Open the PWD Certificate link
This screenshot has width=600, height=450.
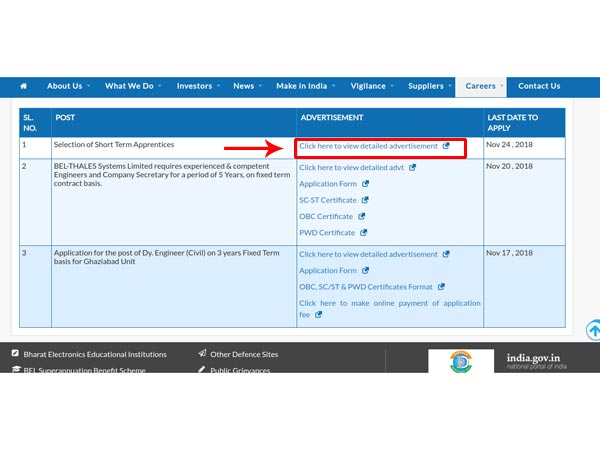pos(327,233)
